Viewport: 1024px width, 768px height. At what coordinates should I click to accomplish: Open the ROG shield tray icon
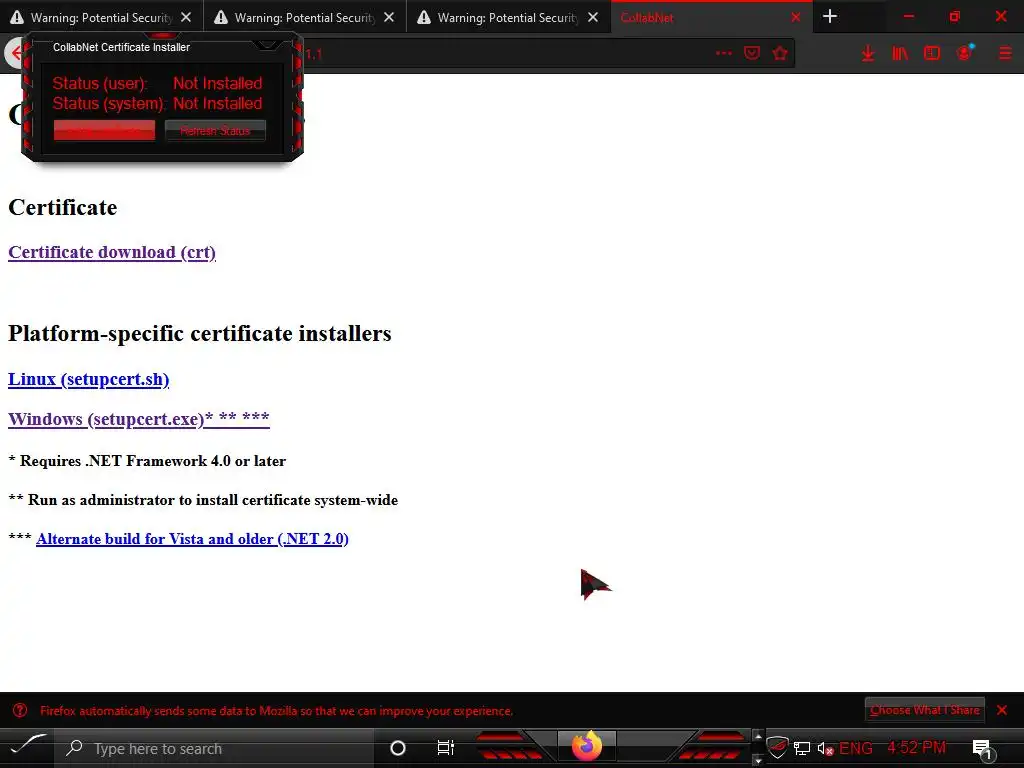777,748
